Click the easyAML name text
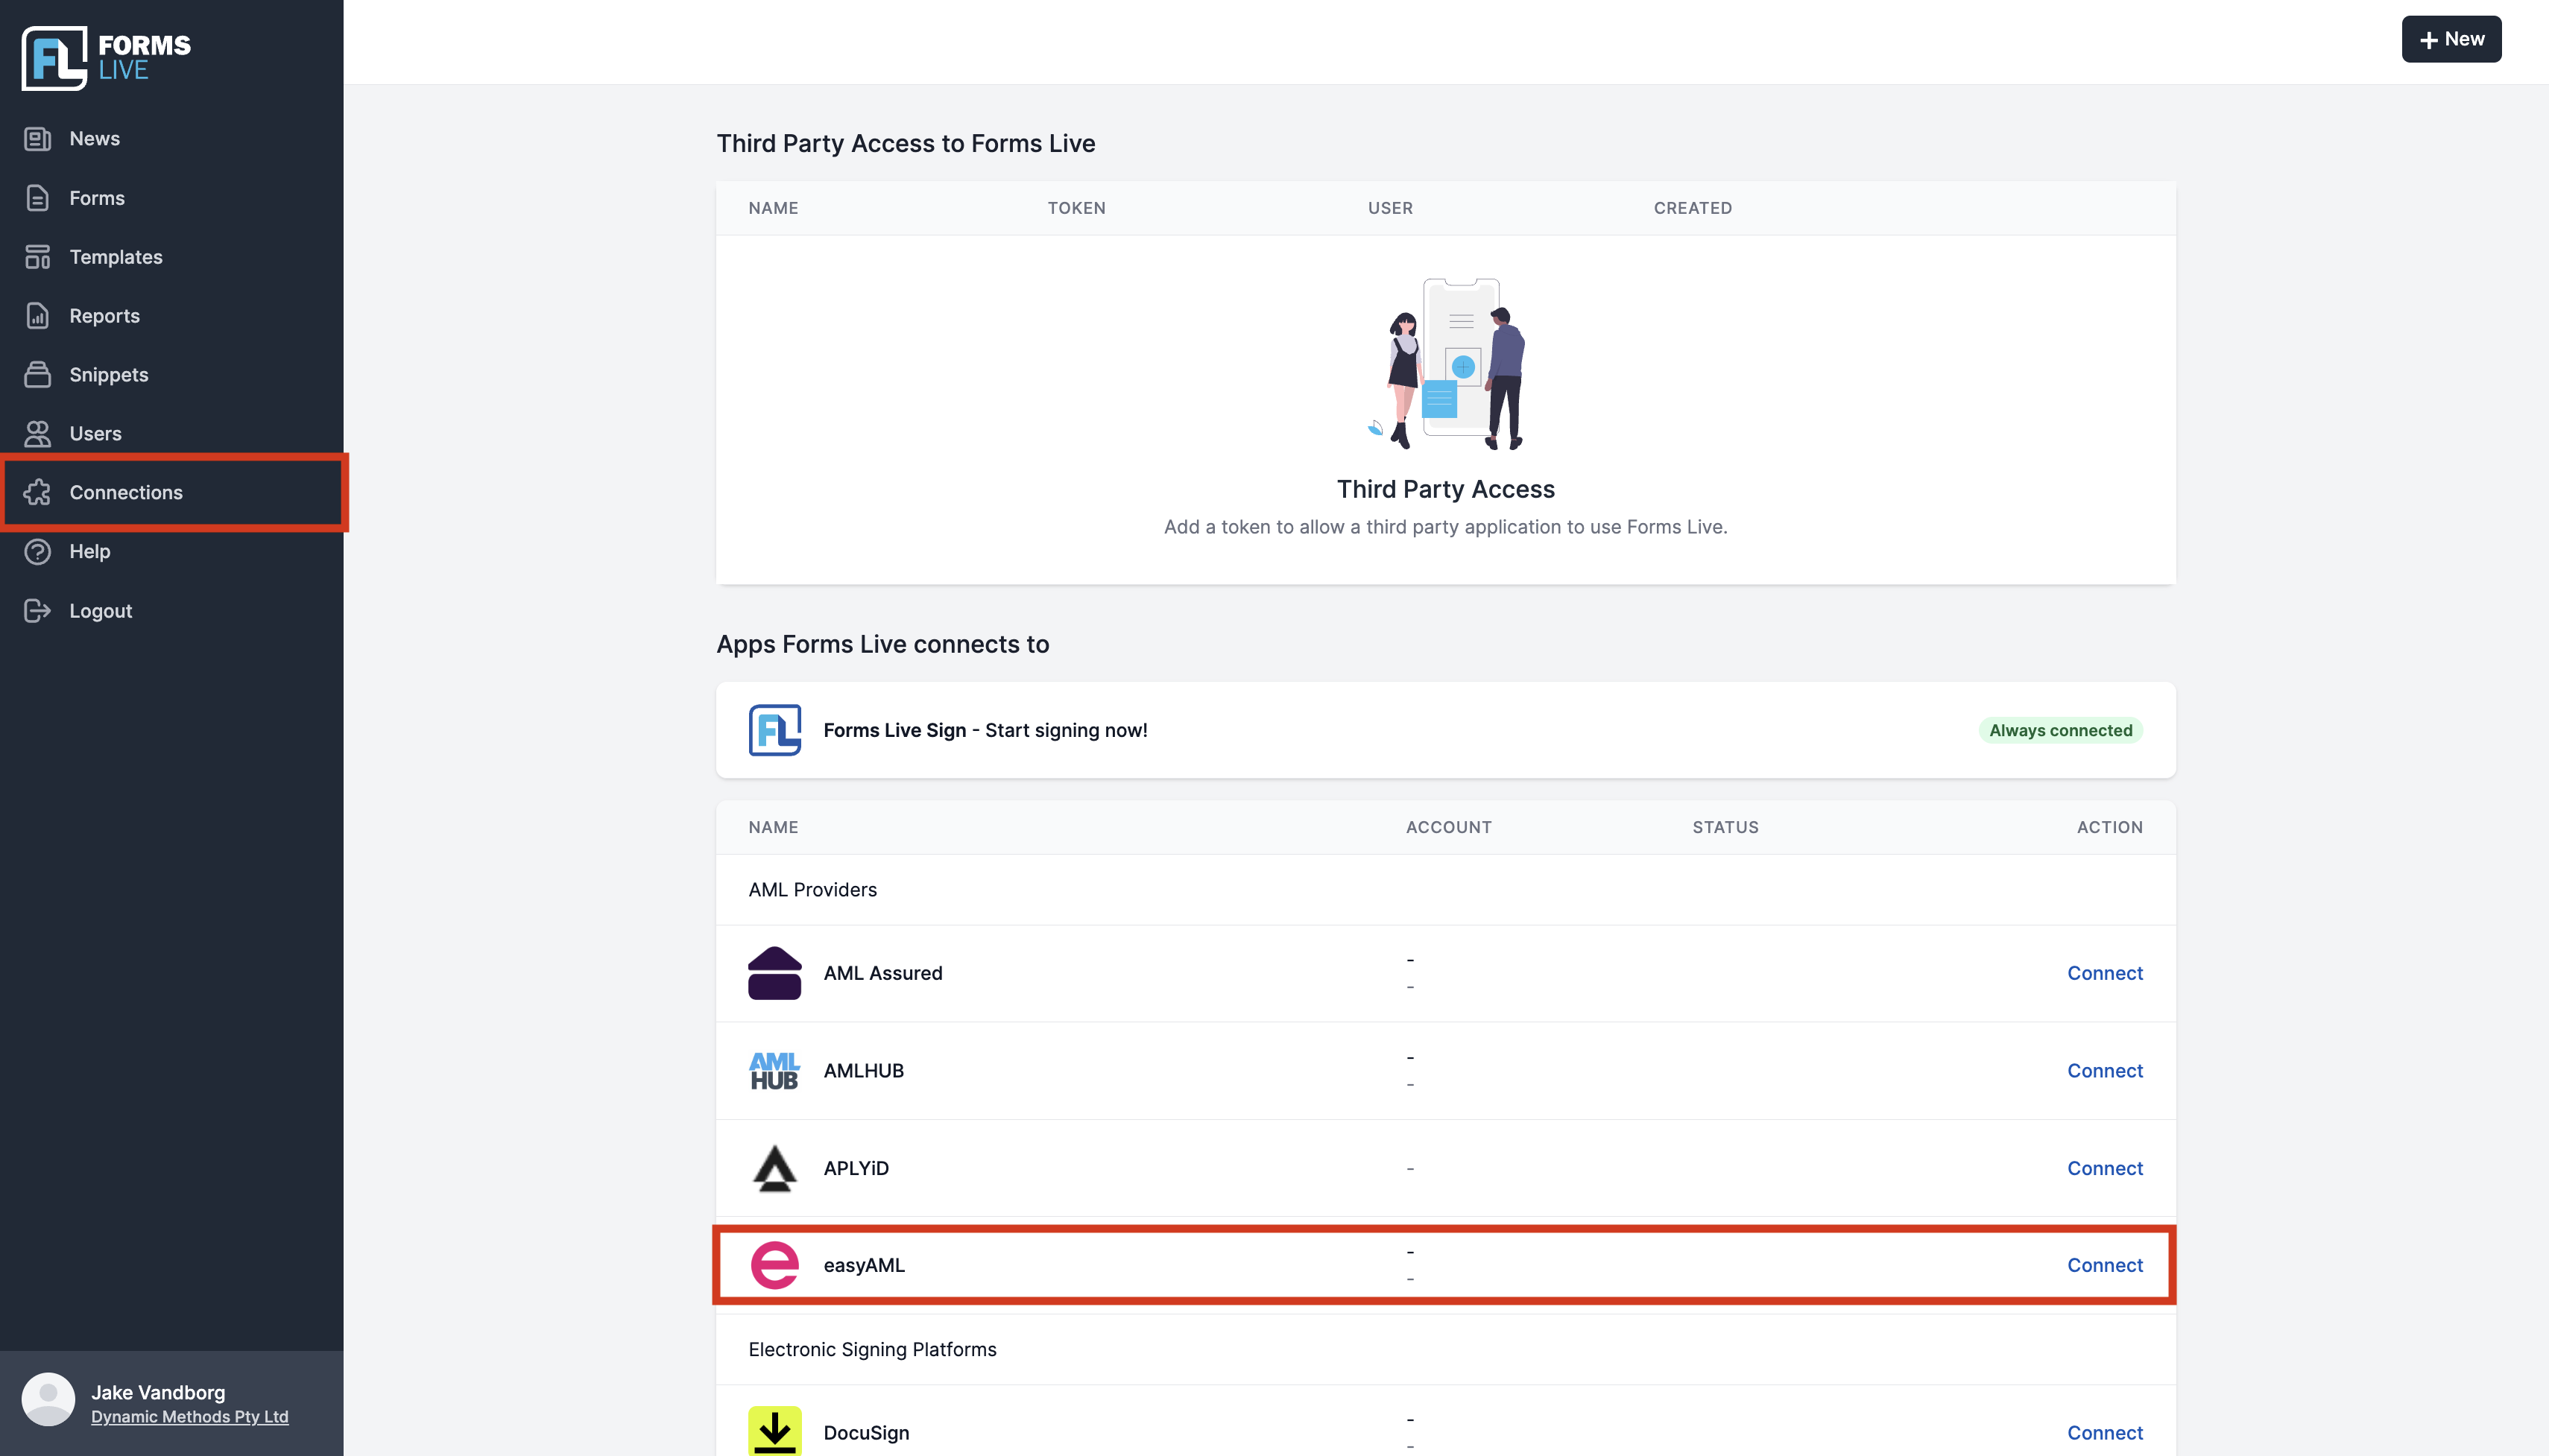The height and width of the screenshot is (1456, 2549). (x=864, y=1265)
